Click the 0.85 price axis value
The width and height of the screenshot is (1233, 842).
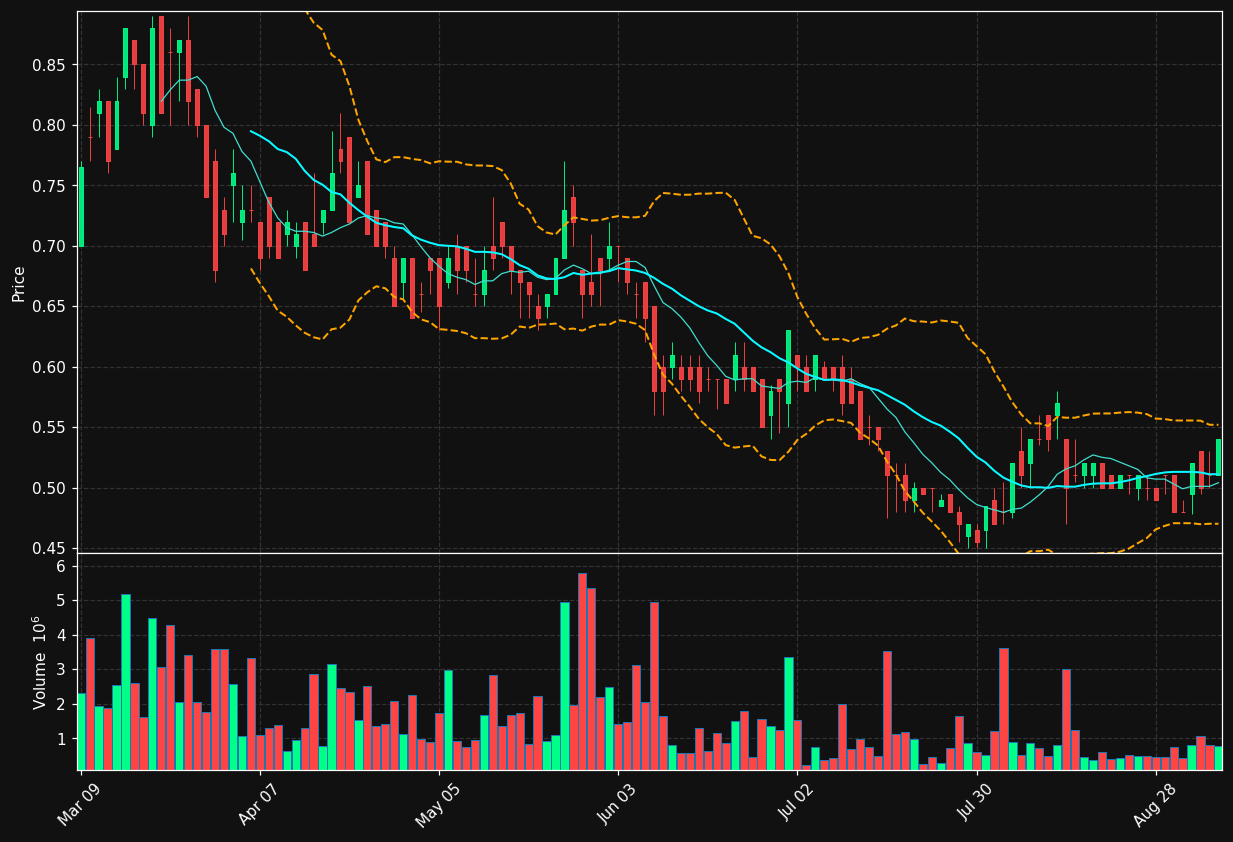tap(49, 65)
